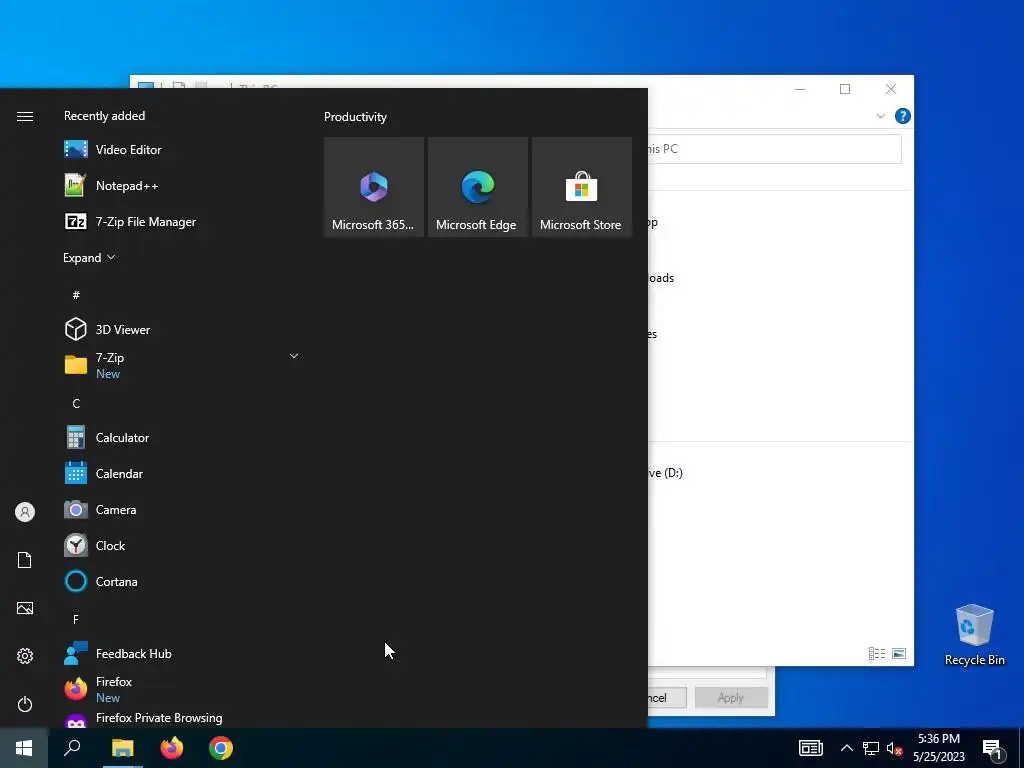Open Pictures from Start sidebar

click(25, 608)
